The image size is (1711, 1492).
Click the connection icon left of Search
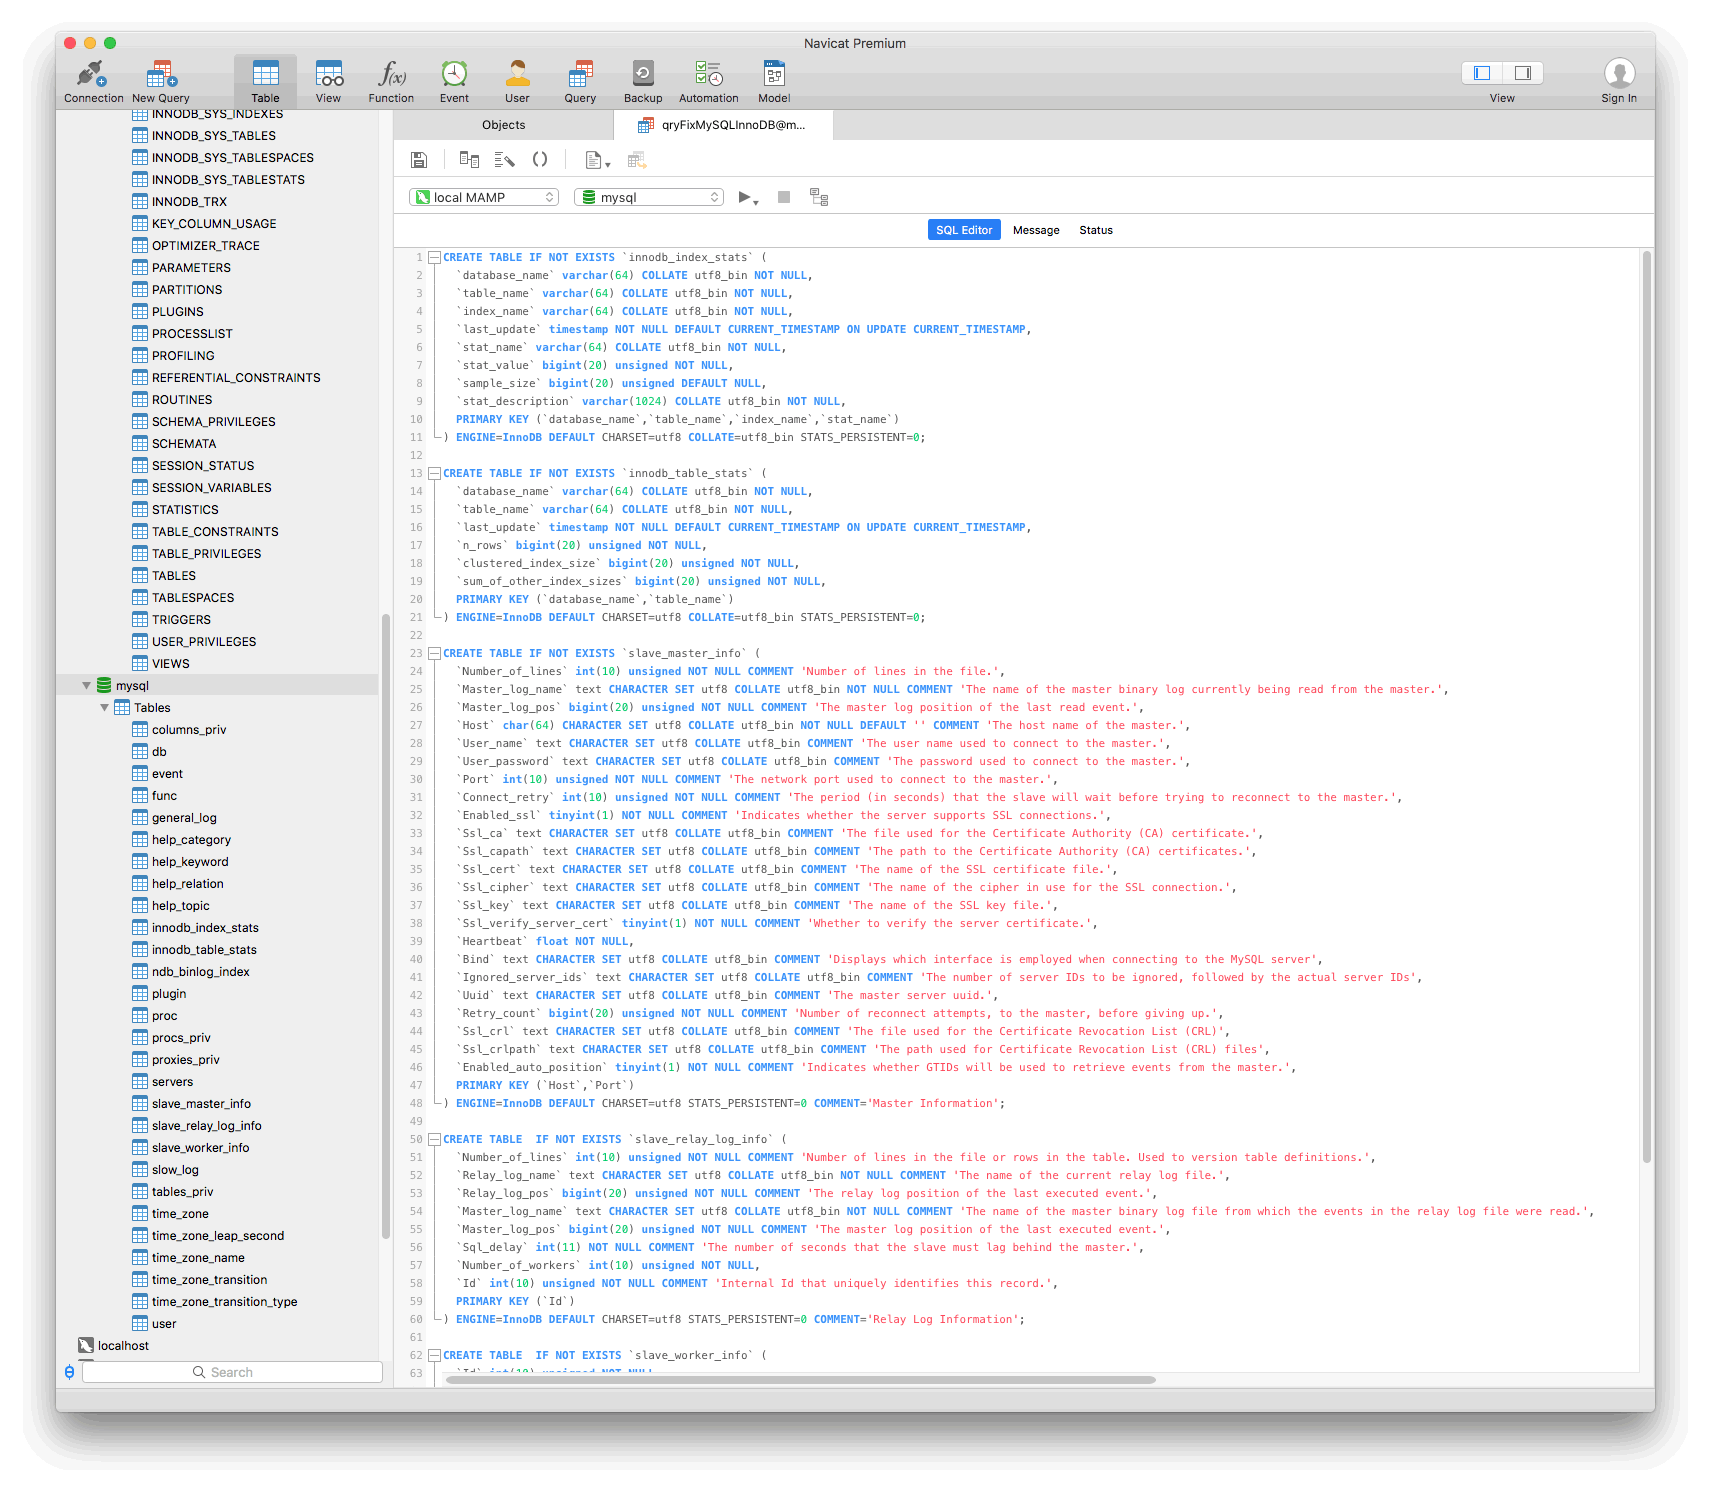pos(69,1372)
